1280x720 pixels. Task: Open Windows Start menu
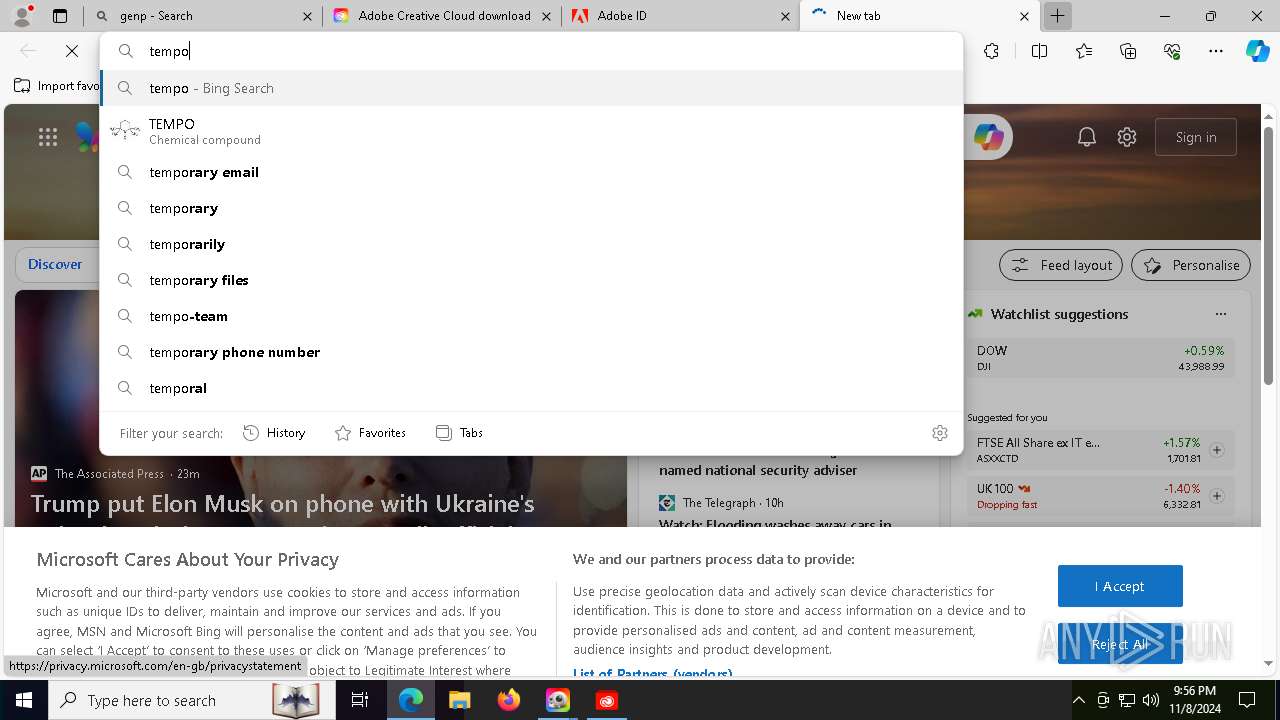point(24,700)
